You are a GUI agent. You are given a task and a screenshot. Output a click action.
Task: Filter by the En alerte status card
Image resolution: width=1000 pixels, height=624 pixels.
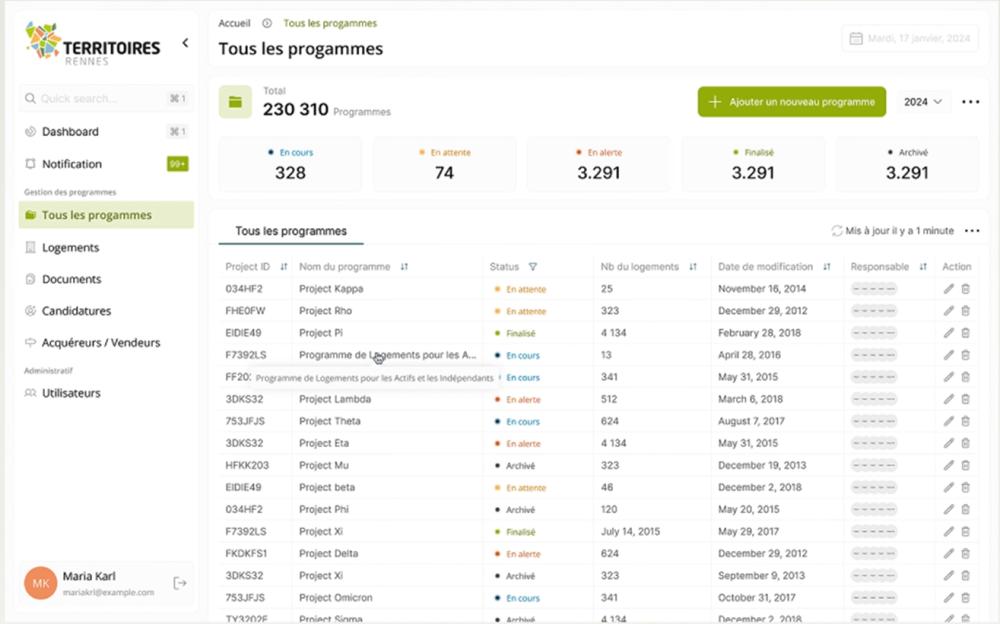pyautogui.click(x=598, y=164)
